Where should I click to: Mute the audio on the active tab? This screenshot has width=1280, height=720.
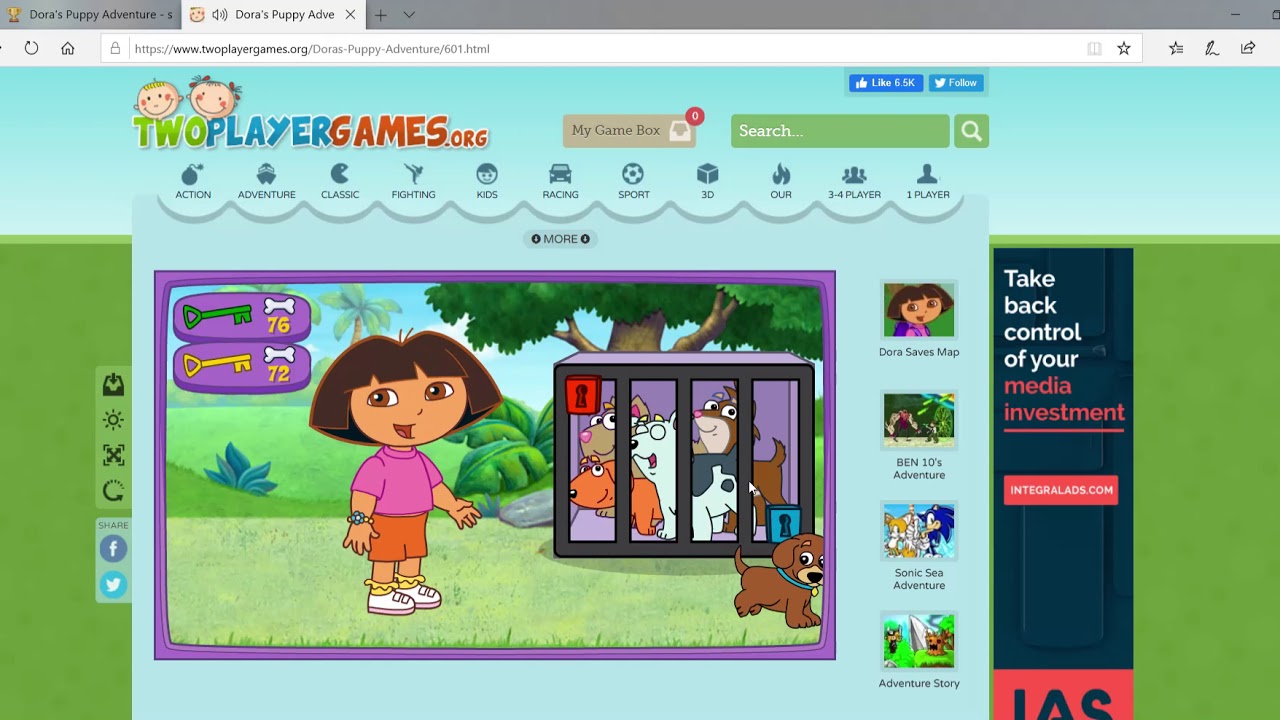pos(219,15)
